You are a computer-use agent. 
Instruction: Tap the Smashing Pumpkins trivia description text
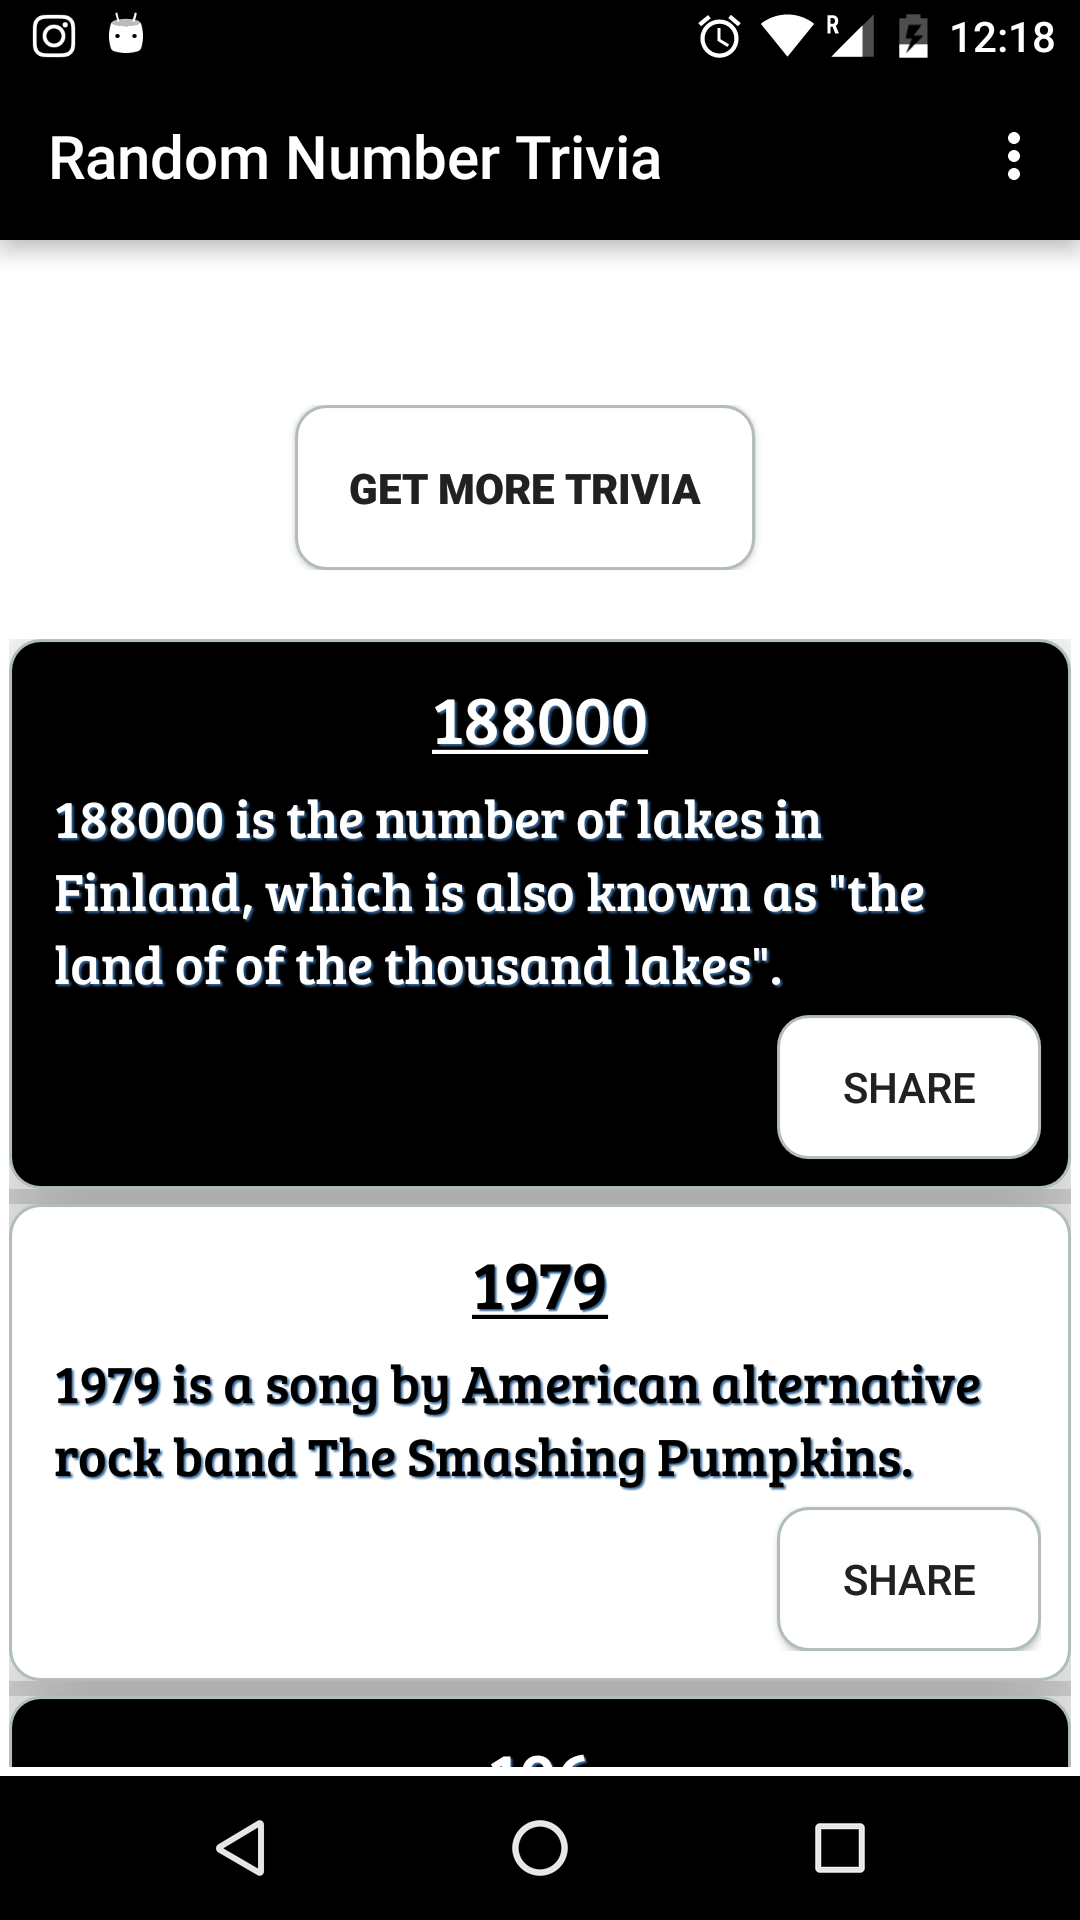click(x=517, y=1422)
